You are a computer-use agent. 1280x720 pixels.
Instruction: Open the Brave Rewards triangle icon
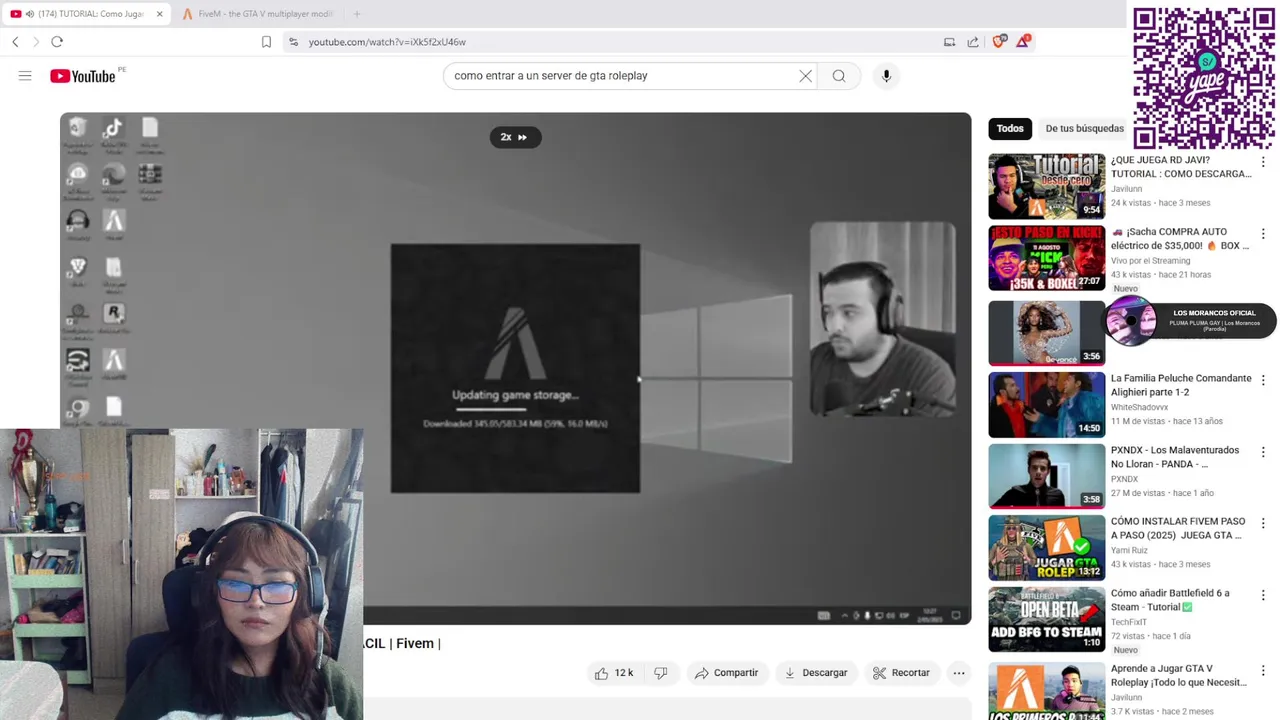[x=1022, y=42]
